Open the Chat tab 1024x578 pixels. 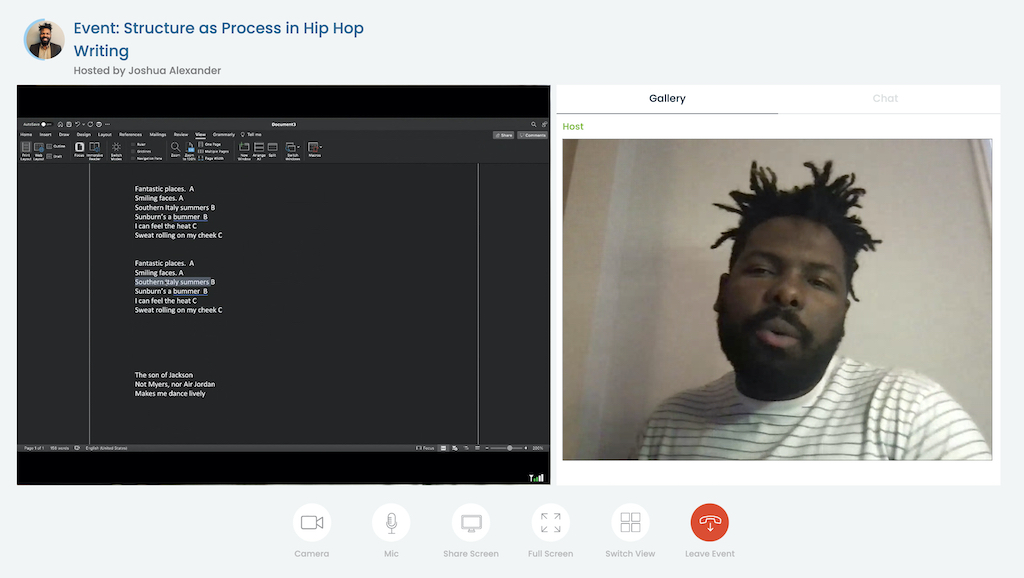(x=885, y=99)
